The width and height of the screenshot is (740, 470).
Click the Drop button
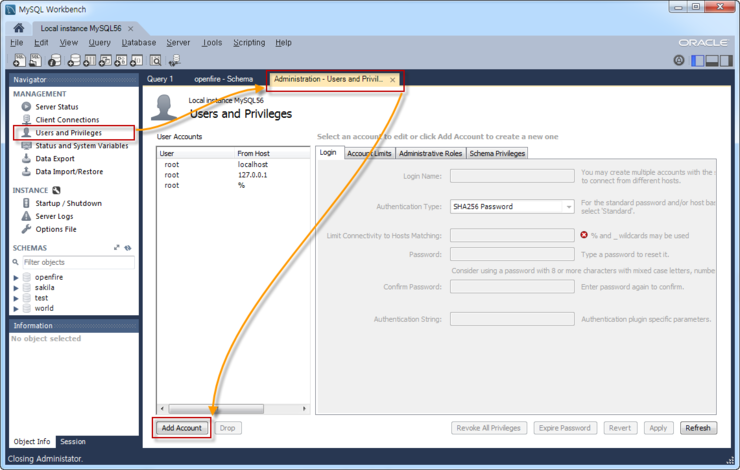click(x=227, y=428)
